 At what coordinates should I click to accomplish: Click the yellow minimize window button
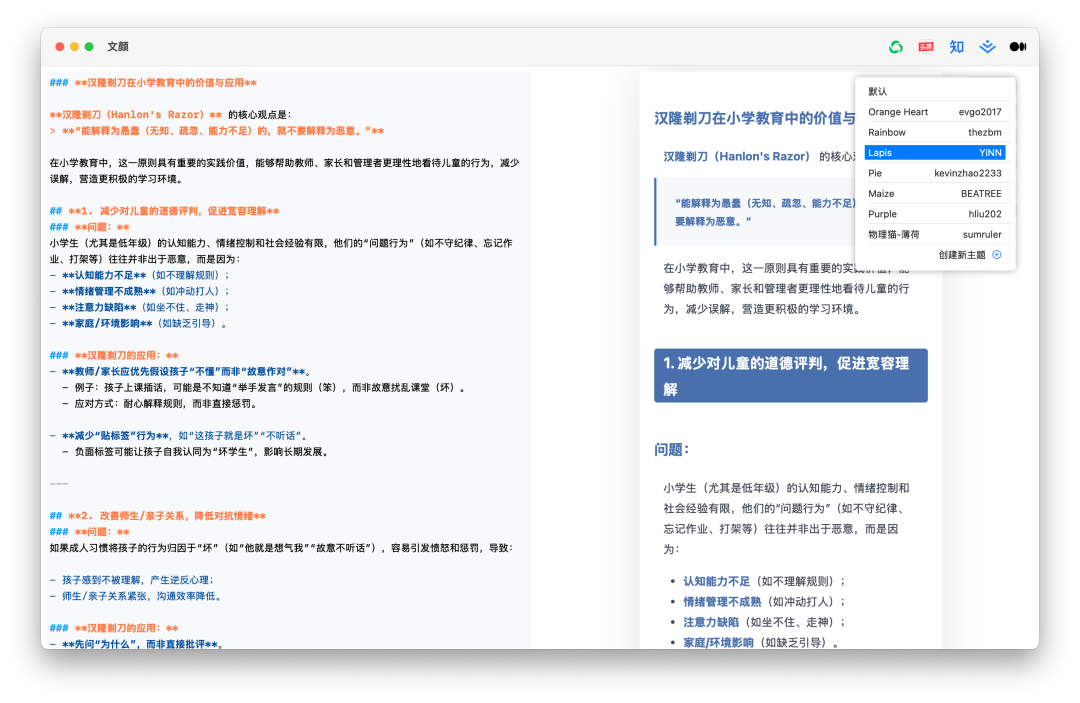74,47
